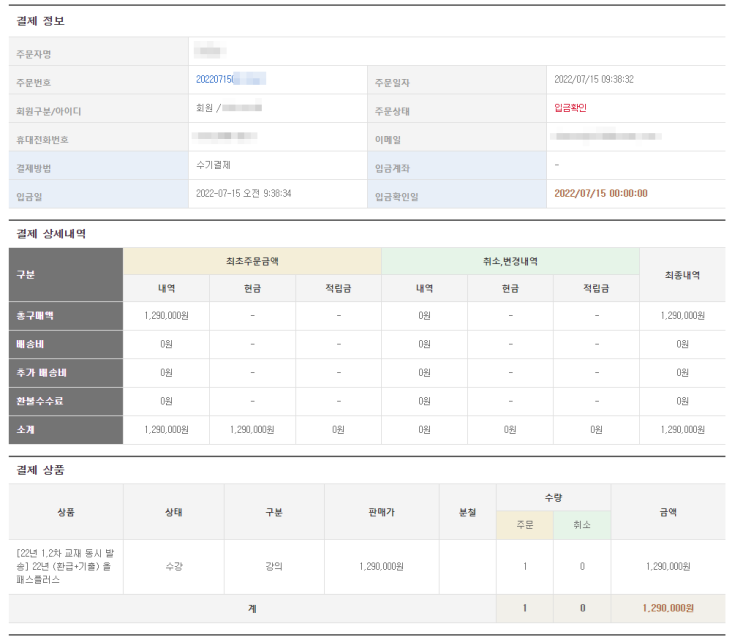Select the 결제 상품 section heading
This screenshot has width=743, height=640.
coord(40,470)
